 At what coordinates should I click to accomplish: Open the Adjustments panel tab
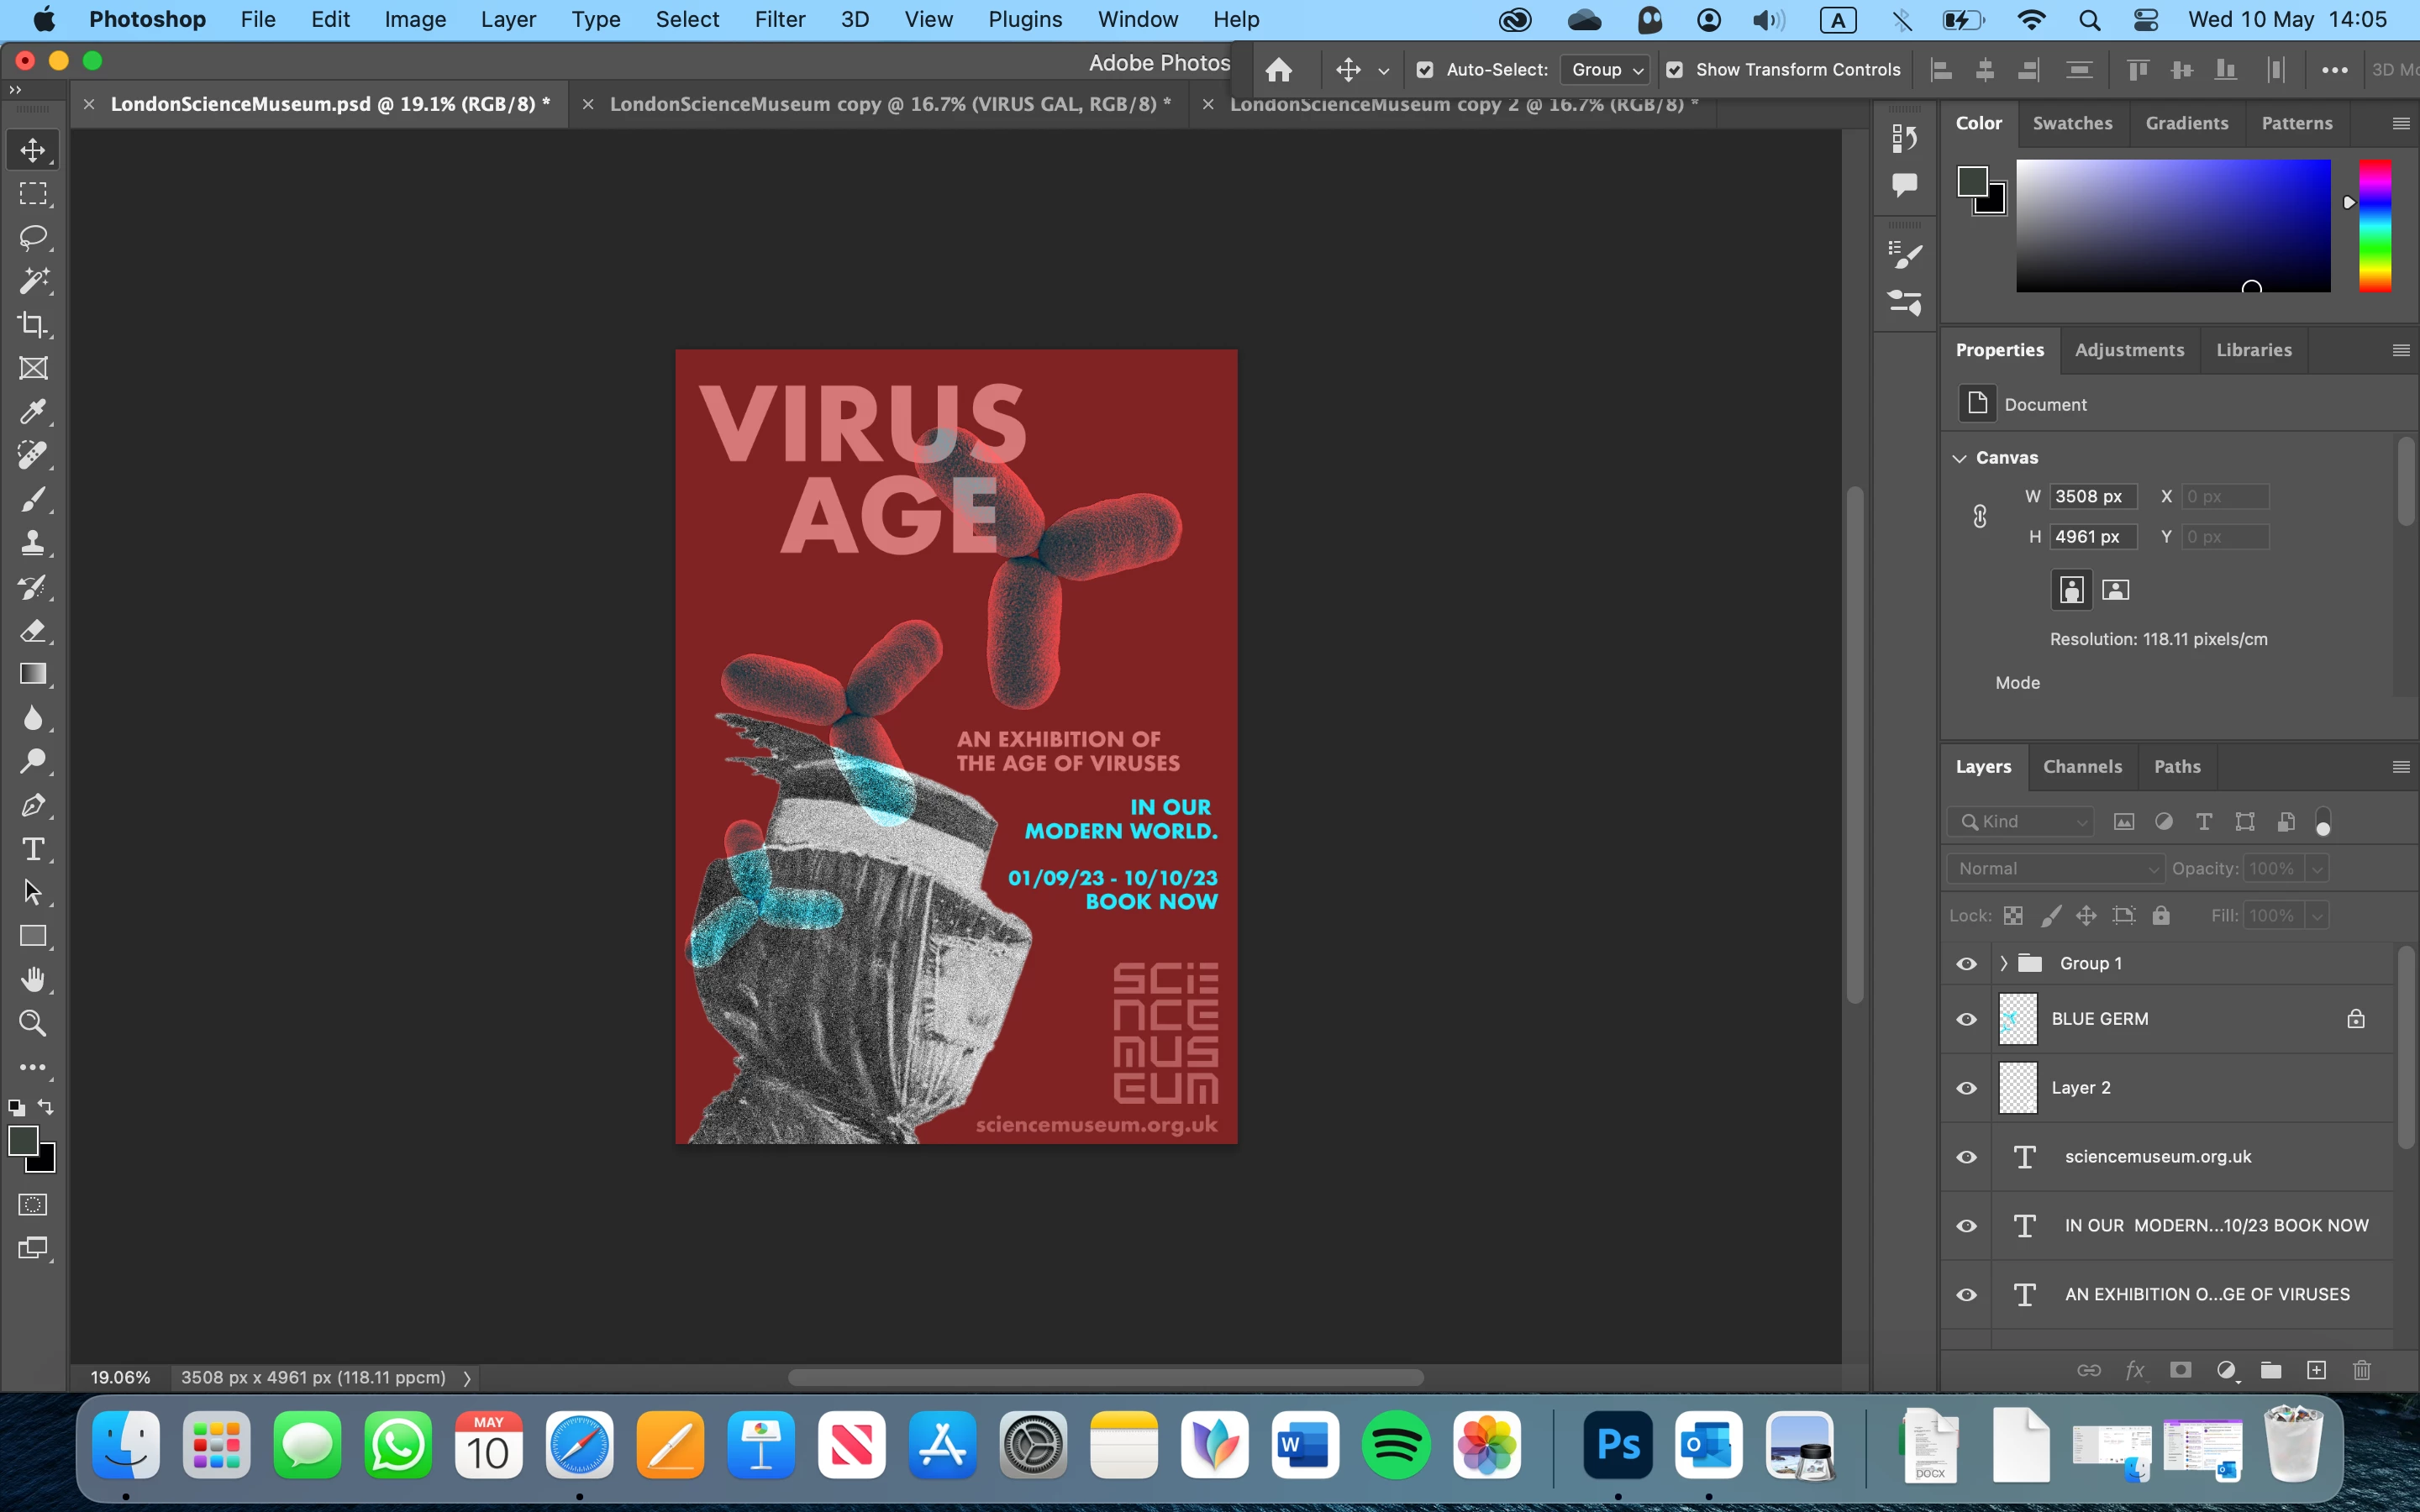(x=2129, y=350)
